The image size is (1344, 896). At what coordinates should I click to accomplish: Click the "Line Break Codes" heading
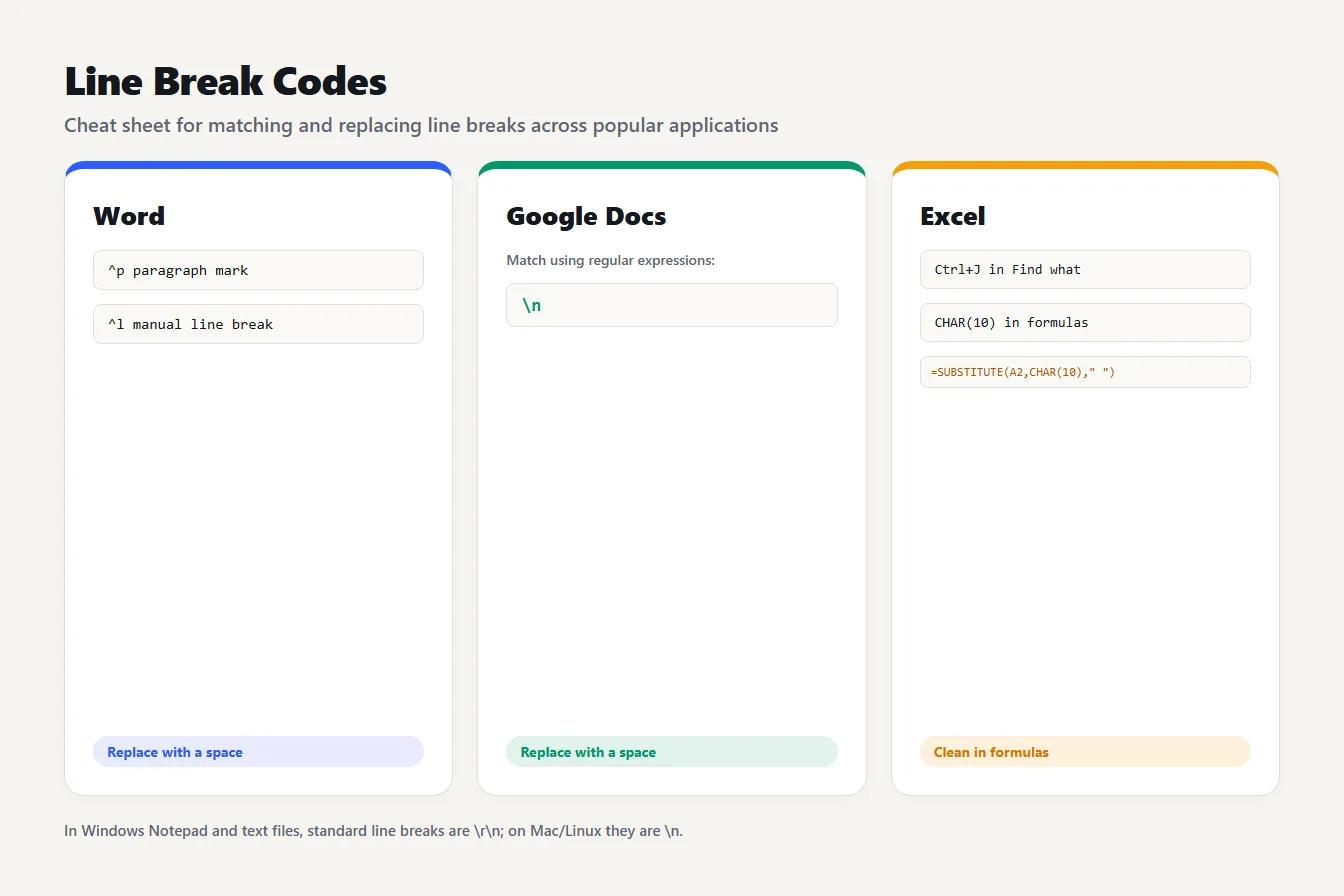[225, 82]
